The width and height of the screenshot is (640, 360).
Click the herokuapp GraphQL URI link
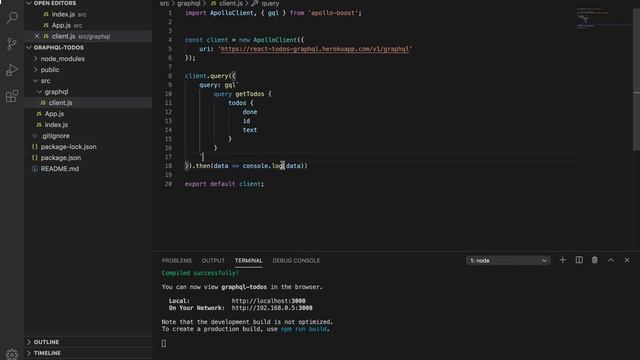[314, 49]
